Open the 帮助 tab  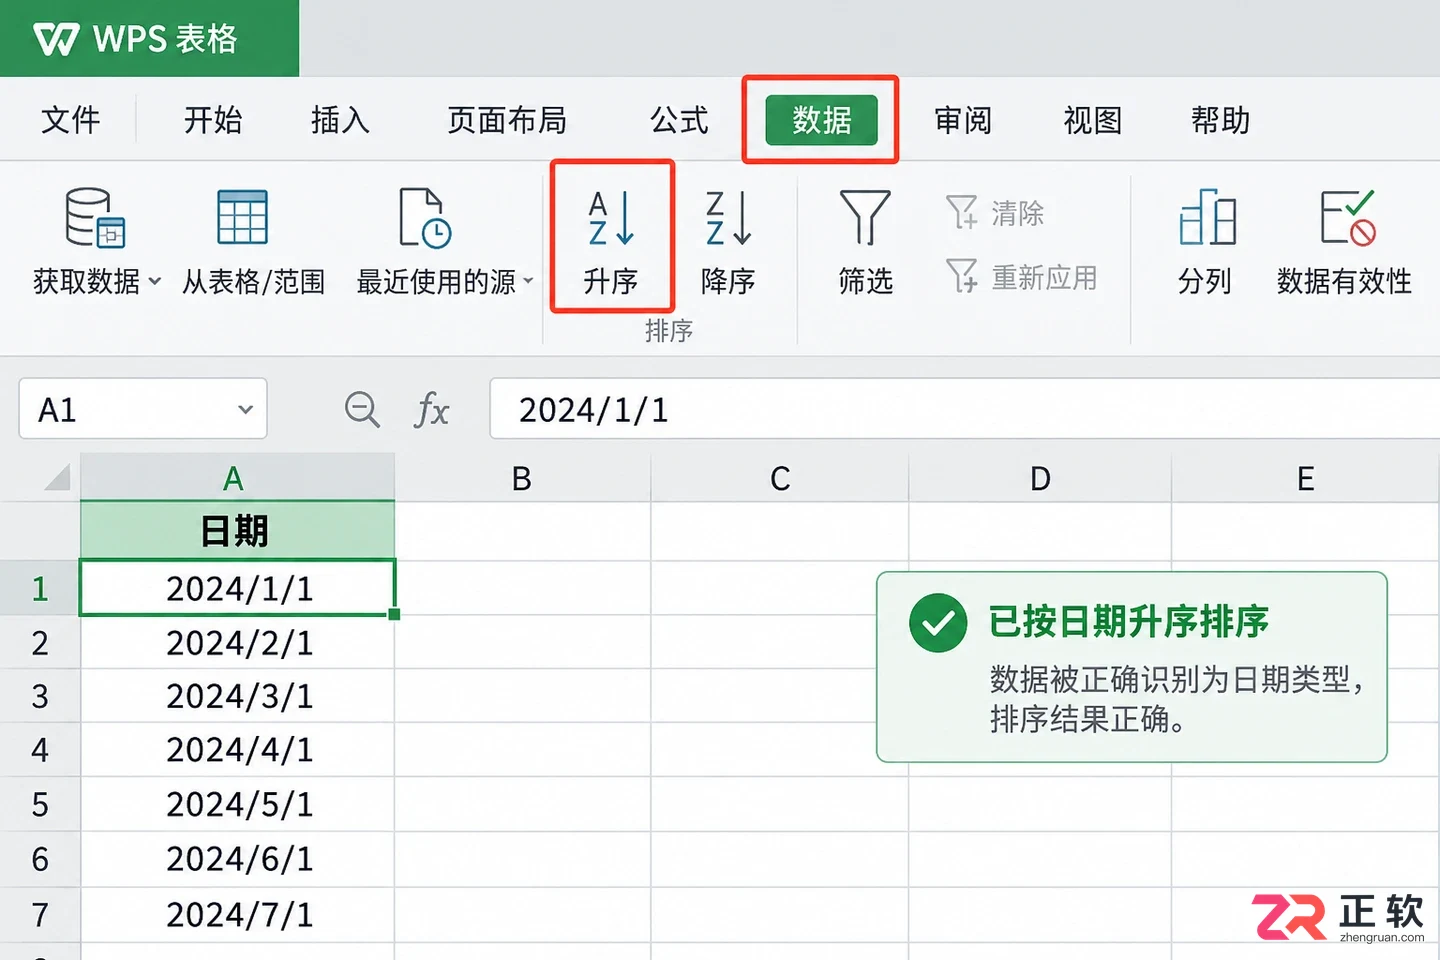pyautogui.click(x=1220, y=120)
